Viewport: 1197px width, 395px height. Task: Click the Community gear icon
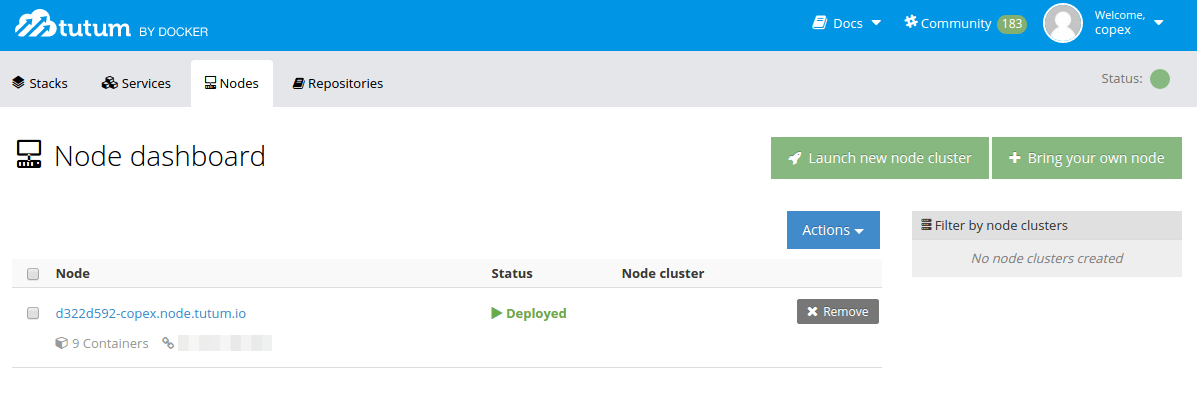pos(911,22)
